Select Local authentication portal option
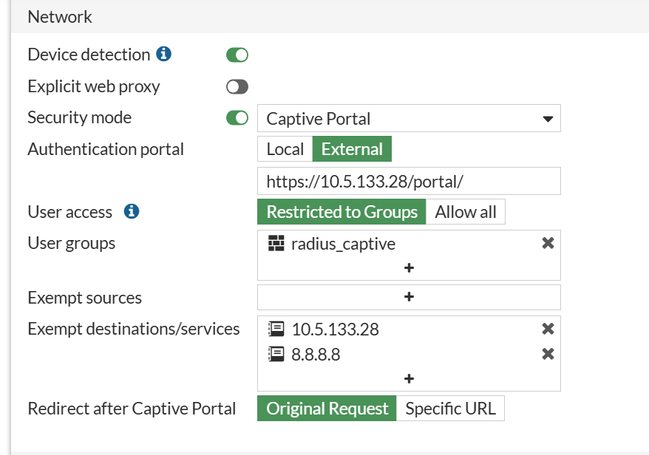649x455 pixels. point(285,149)
